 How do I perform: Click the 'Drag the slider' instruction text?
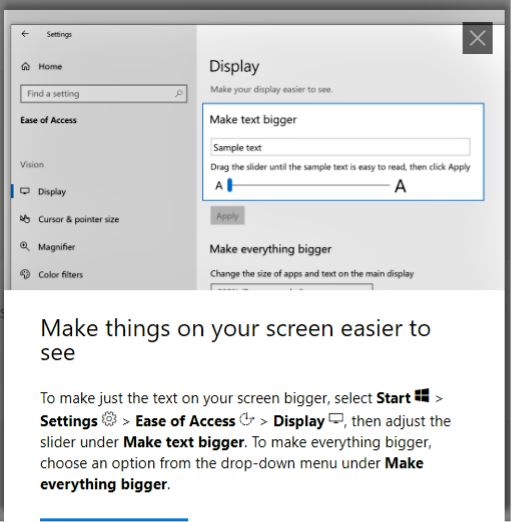tap(340, 167)
